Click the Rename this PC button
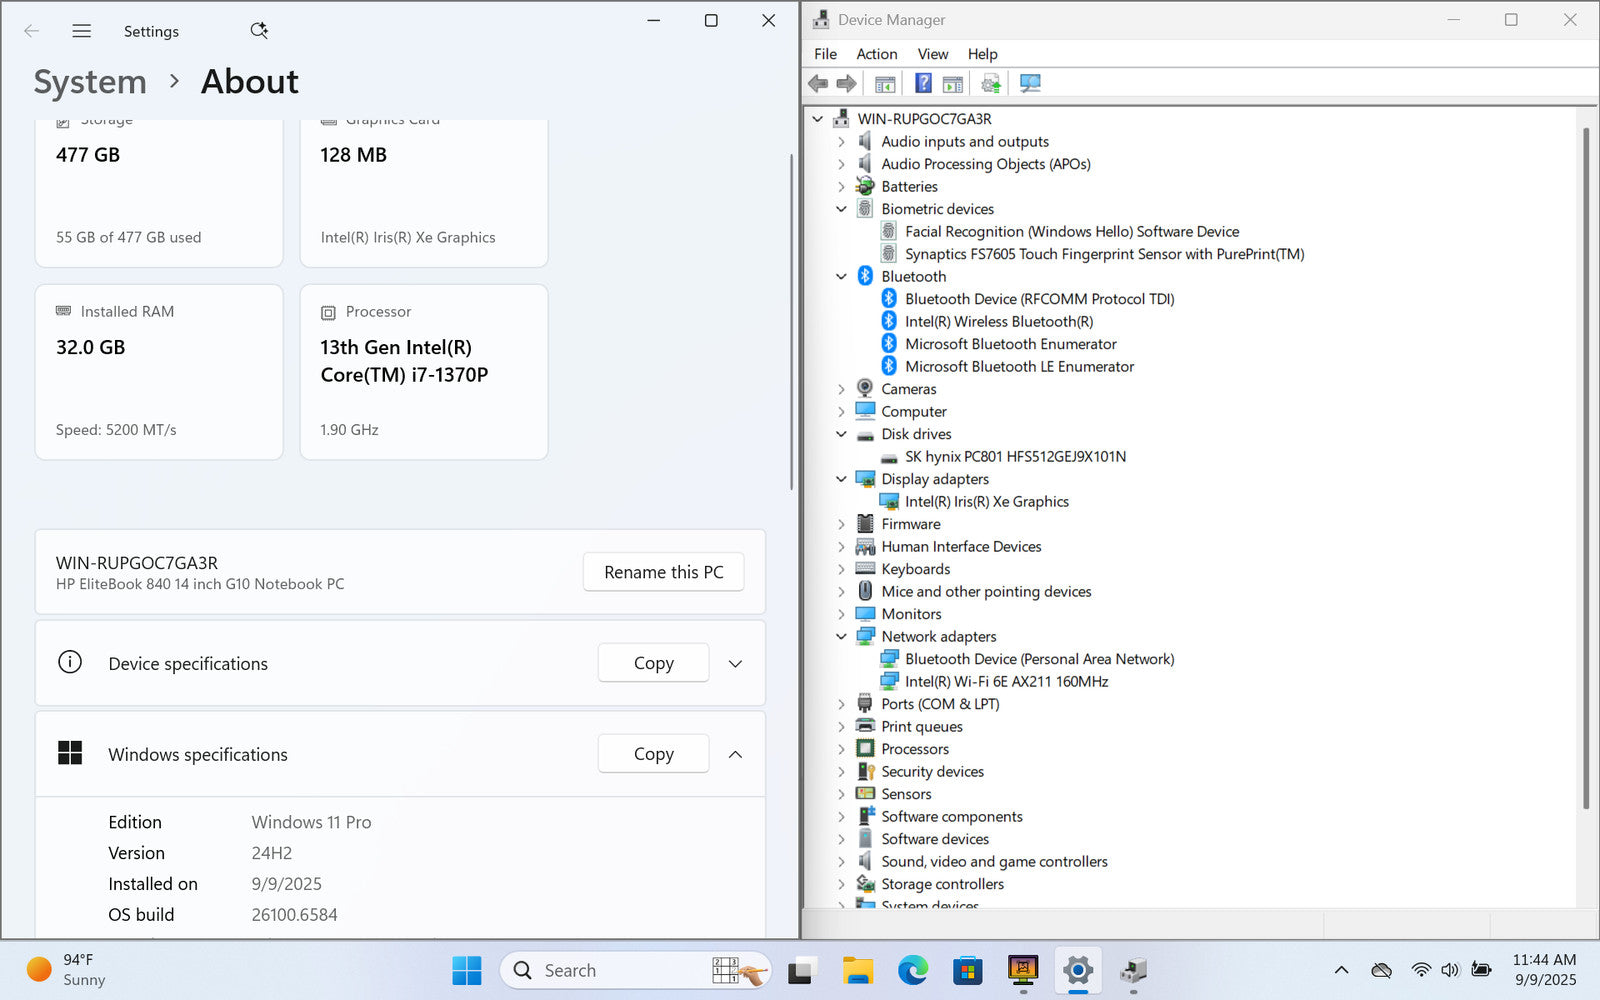 tap(663, 572)
